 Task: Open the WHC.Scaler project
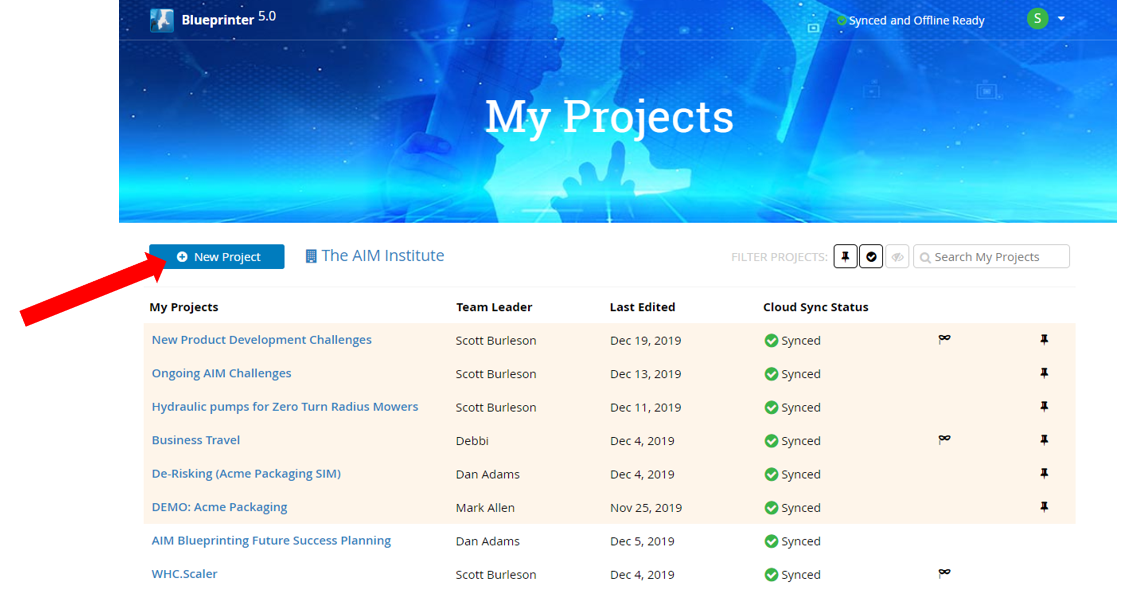pos(184,573)
